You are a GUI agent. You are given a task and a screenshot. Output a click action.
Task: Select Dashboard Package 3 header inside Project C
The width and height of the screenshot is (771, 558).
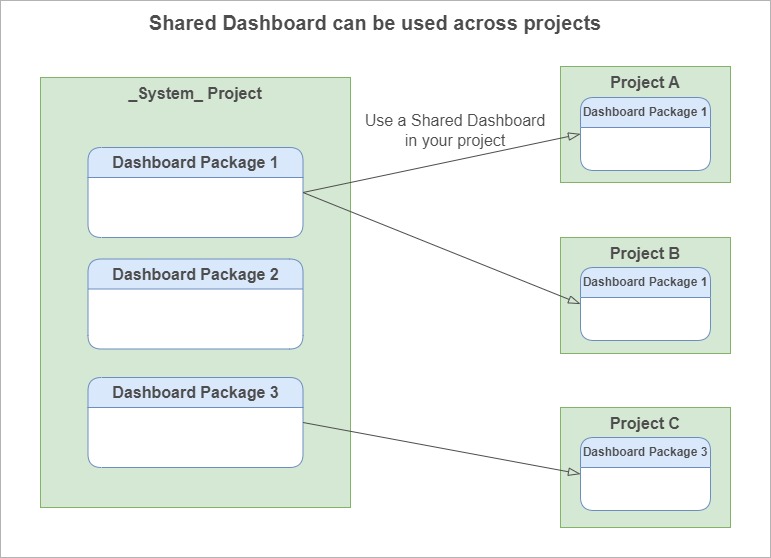[645, 452]
